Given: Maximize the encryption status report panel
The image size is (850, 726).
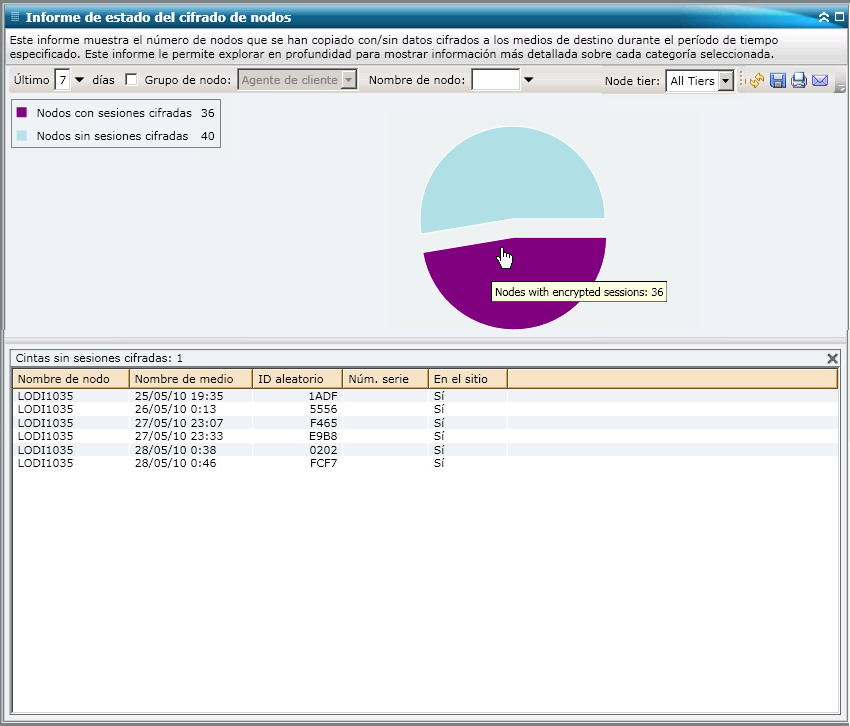Looking at the screenshot, I should 838,17.
